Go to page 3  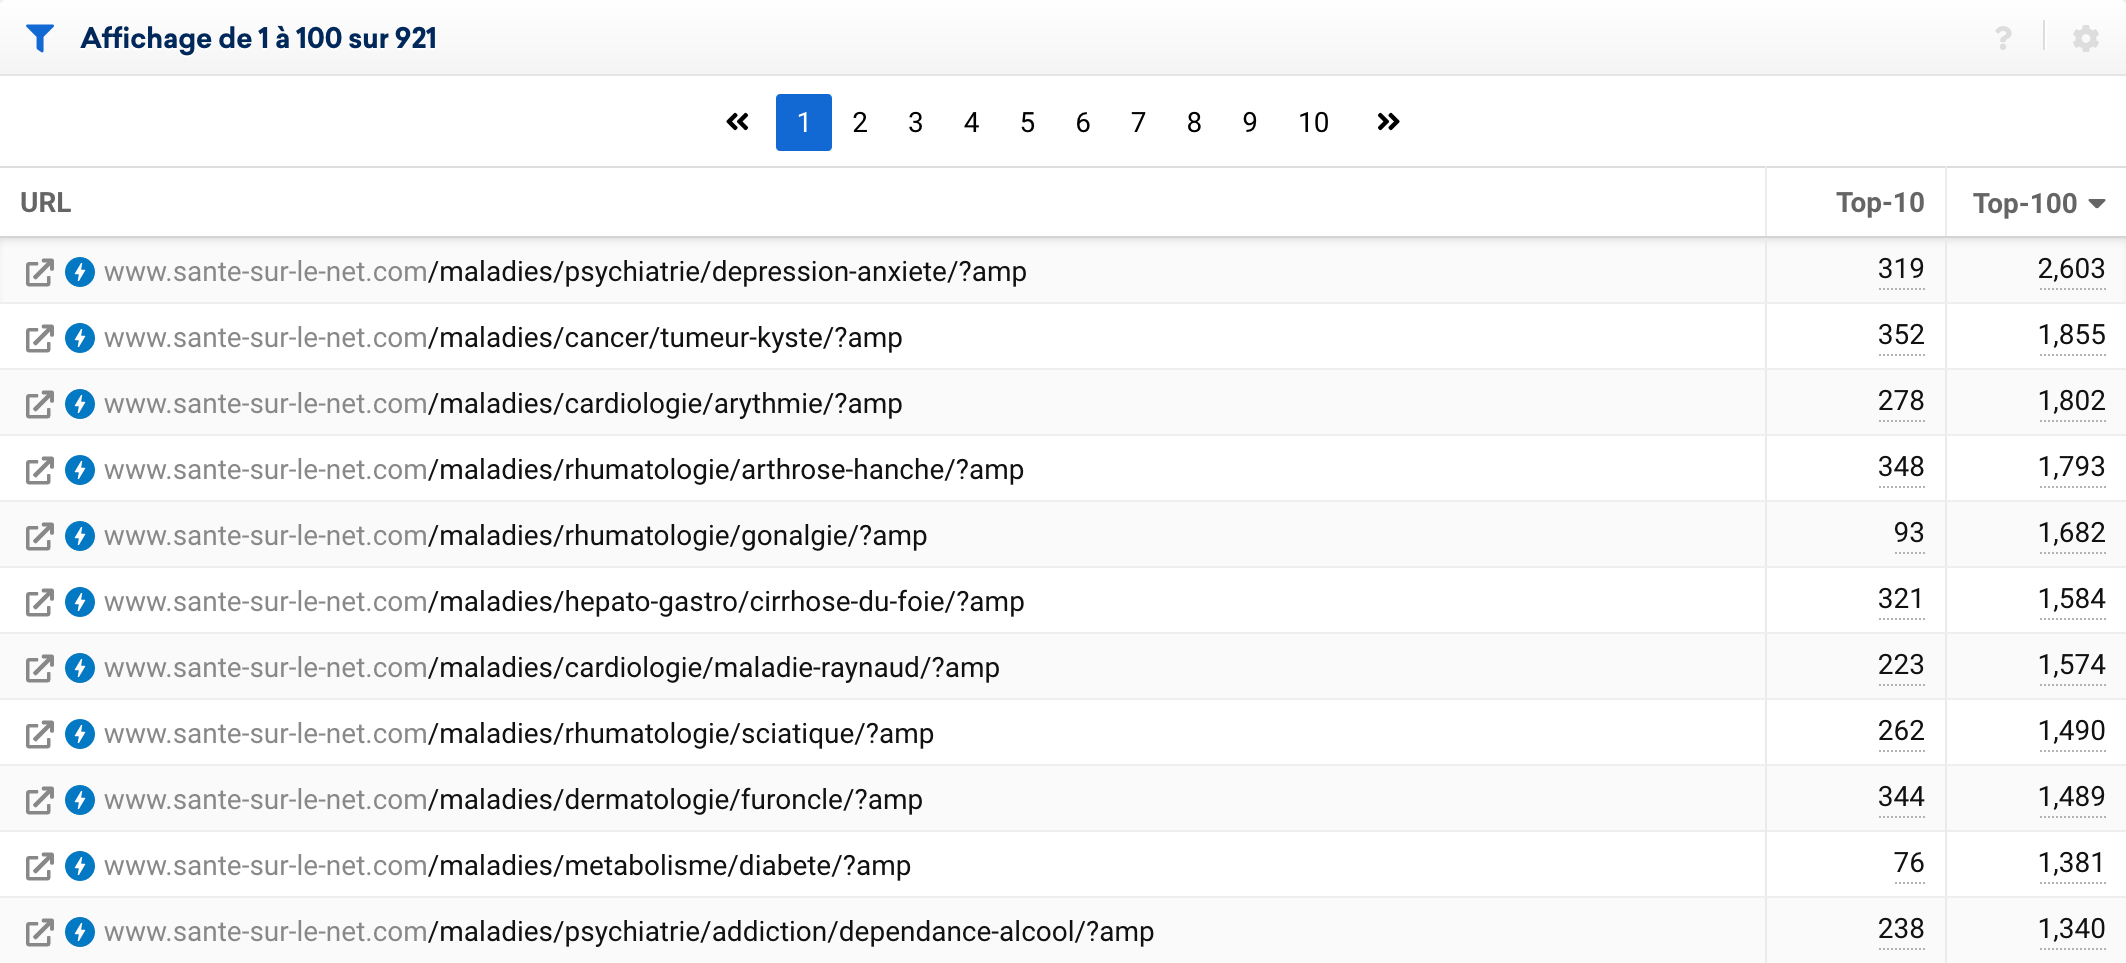point(916,122)
